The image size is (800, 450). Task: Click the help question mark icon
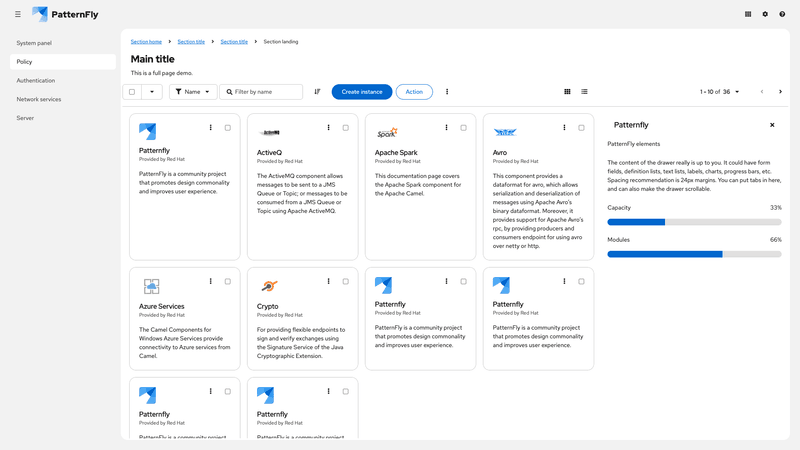click(782, 15)
